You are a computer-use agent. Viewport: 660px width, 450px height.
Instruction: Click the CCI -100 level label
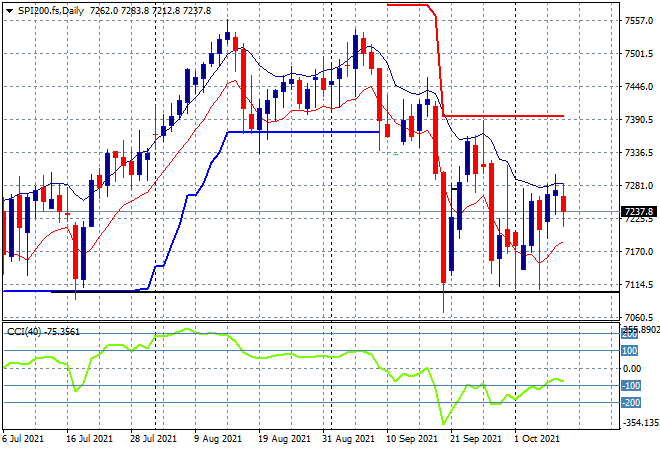pos(631,386)
